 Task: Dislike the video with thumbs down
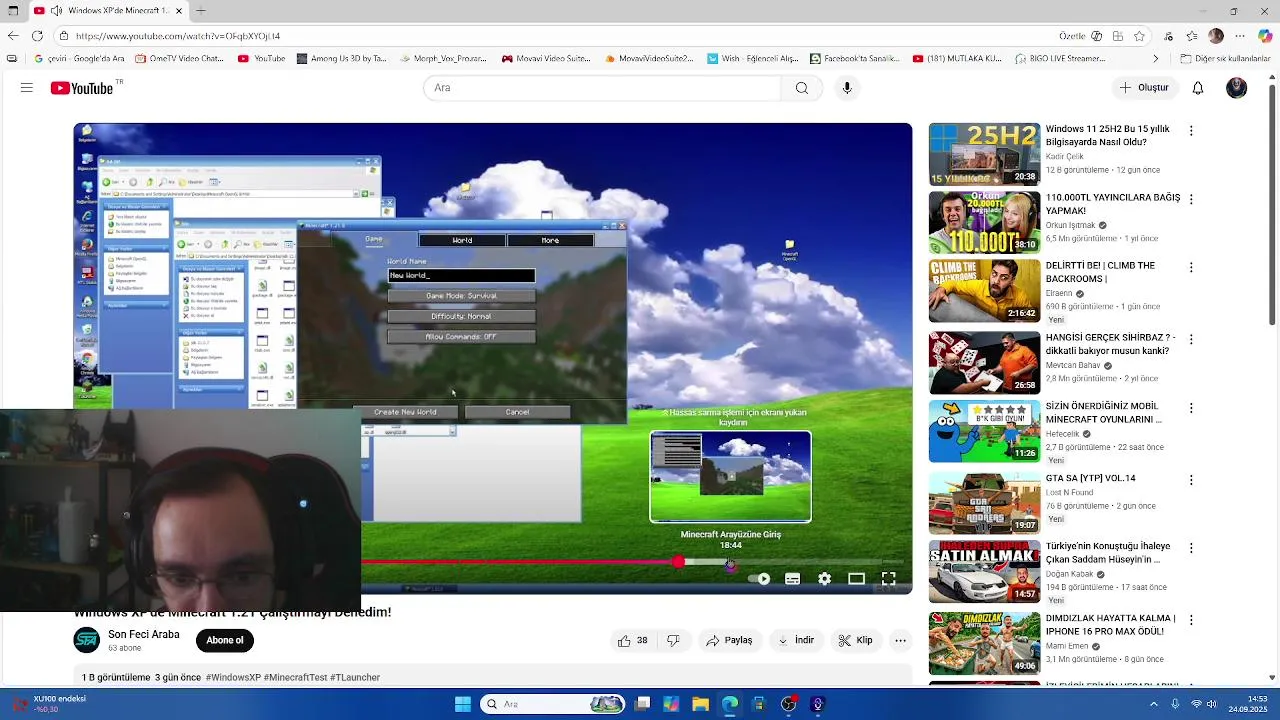tap(673, 641)
